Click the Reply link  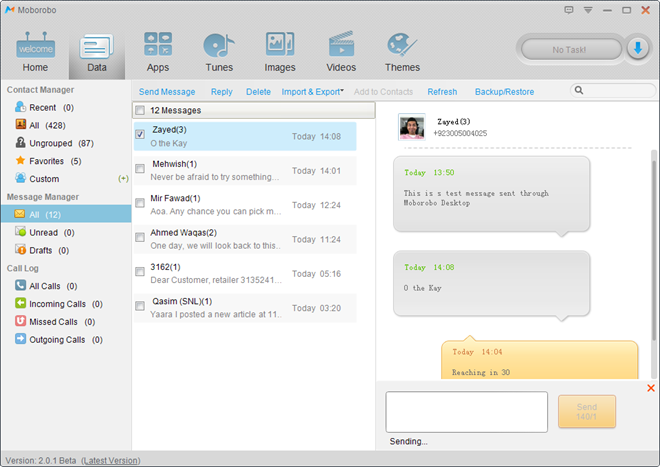(x=221, y=92)
